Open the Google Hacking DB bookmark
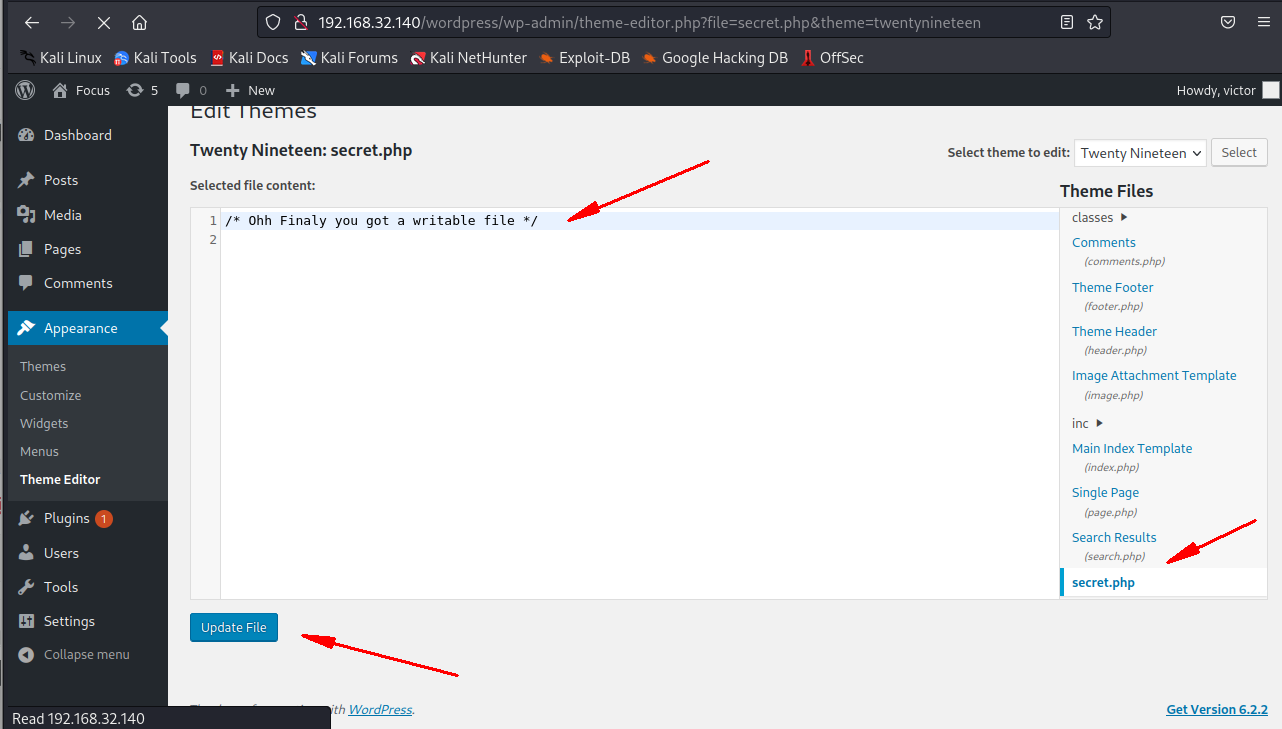Viewport: 1282px width, 729px height. point(715,58)
